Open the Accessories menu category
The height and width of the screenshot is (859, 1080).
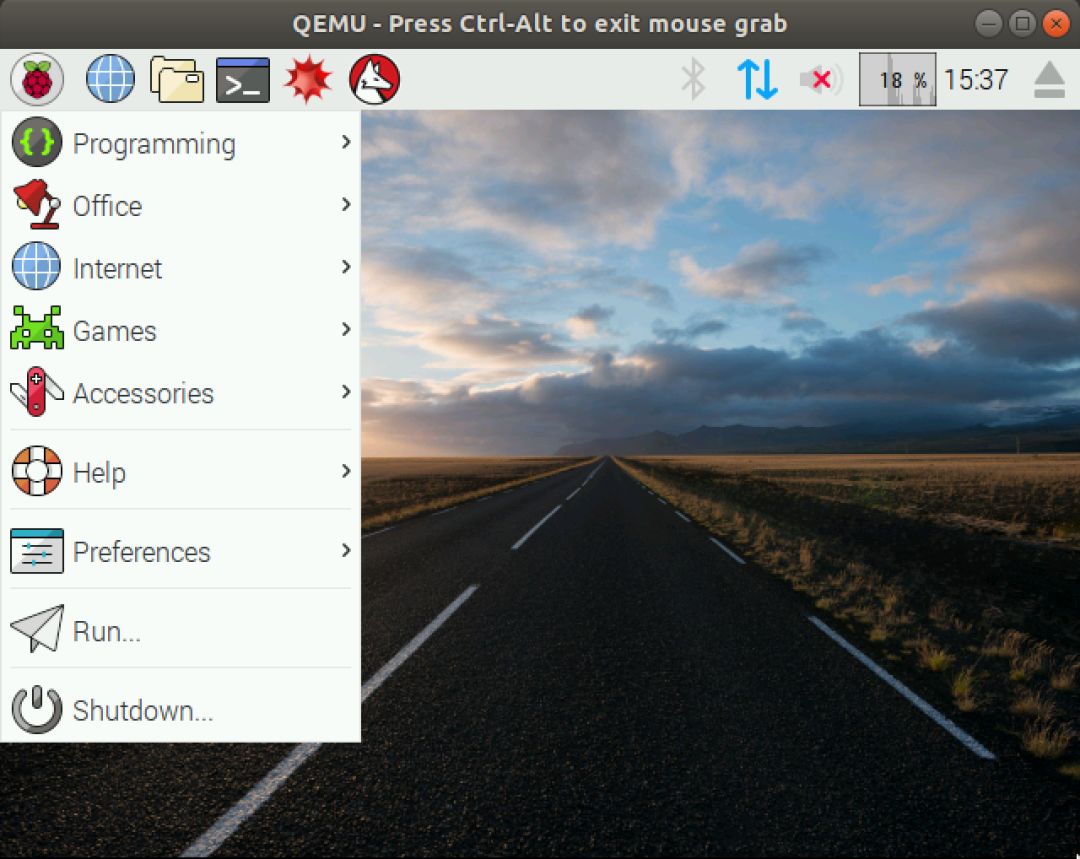point(180,393)
